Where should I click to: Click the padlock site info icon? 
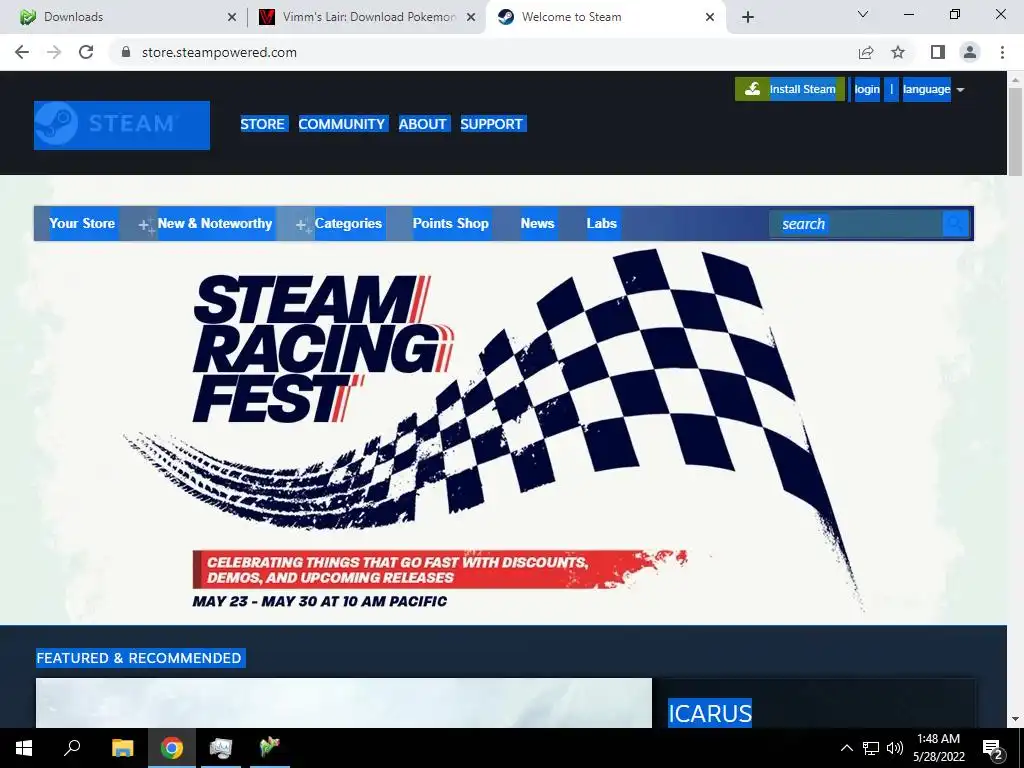(x=126, y=52)
